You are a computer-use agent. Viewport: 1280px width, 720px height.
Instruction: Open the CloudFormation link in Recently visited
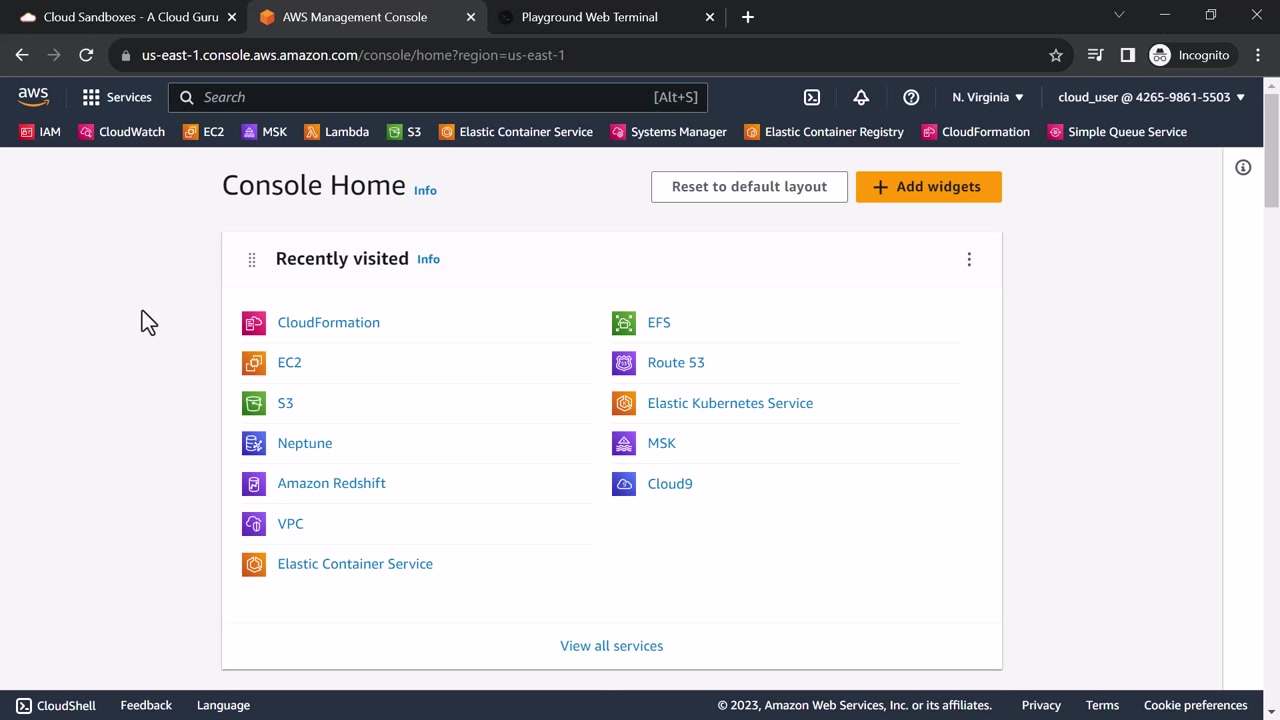click(329, 323)
